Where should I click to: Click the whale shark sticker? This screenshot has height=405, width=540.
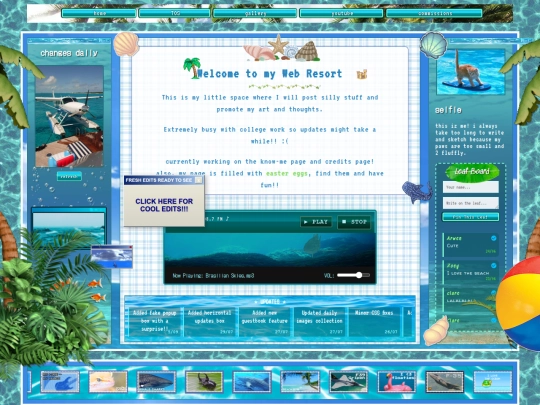pos(417,191)
